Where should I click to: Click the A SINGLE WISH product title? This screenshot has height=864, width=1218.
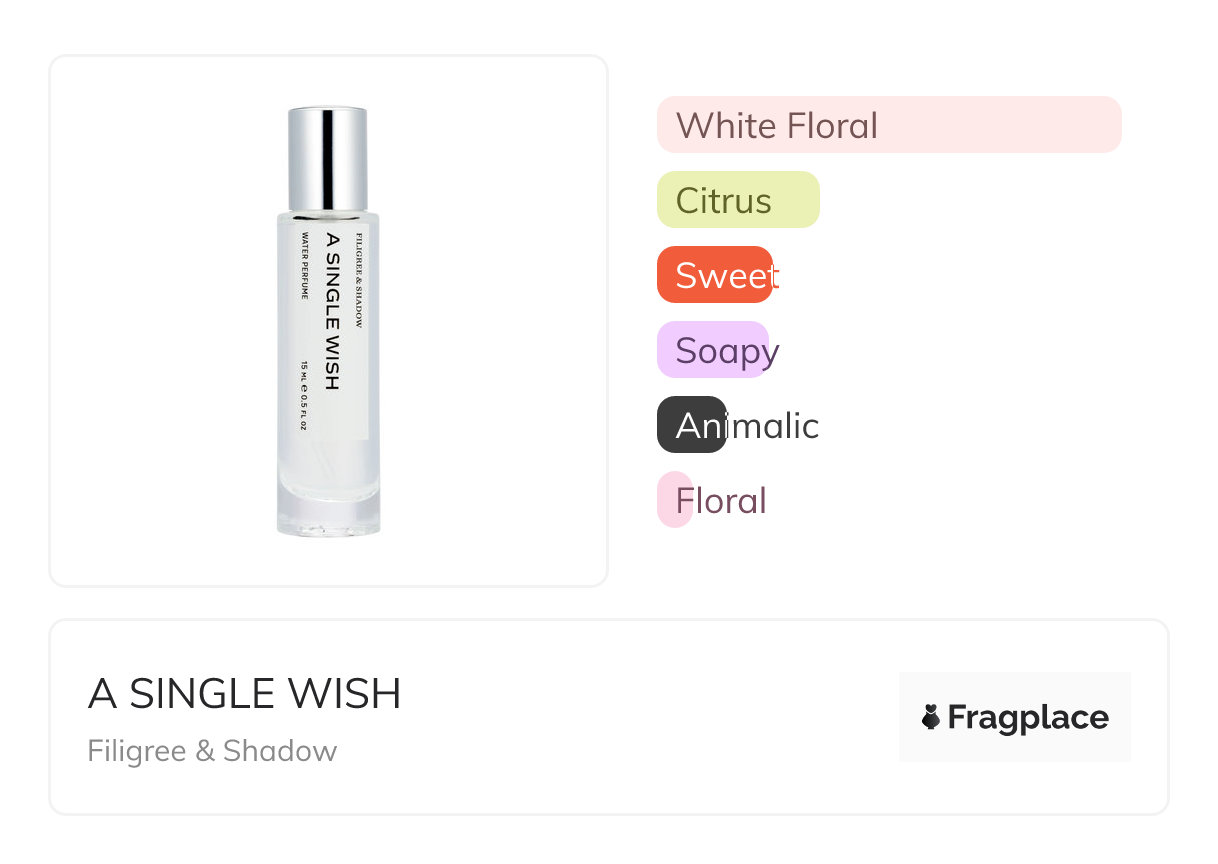(244, 694)
